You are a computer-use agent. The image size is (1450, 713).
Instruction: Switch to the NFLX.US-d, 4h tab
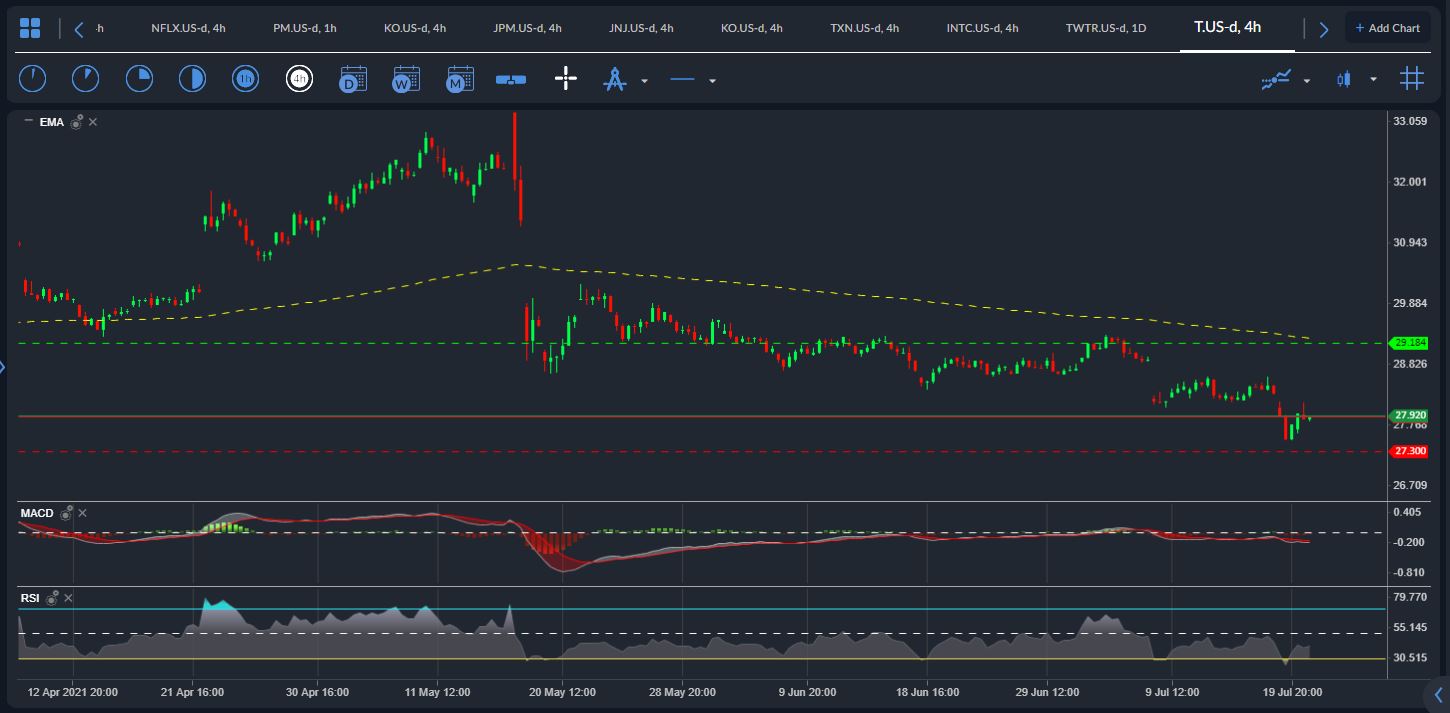click(x=188, y=28)
